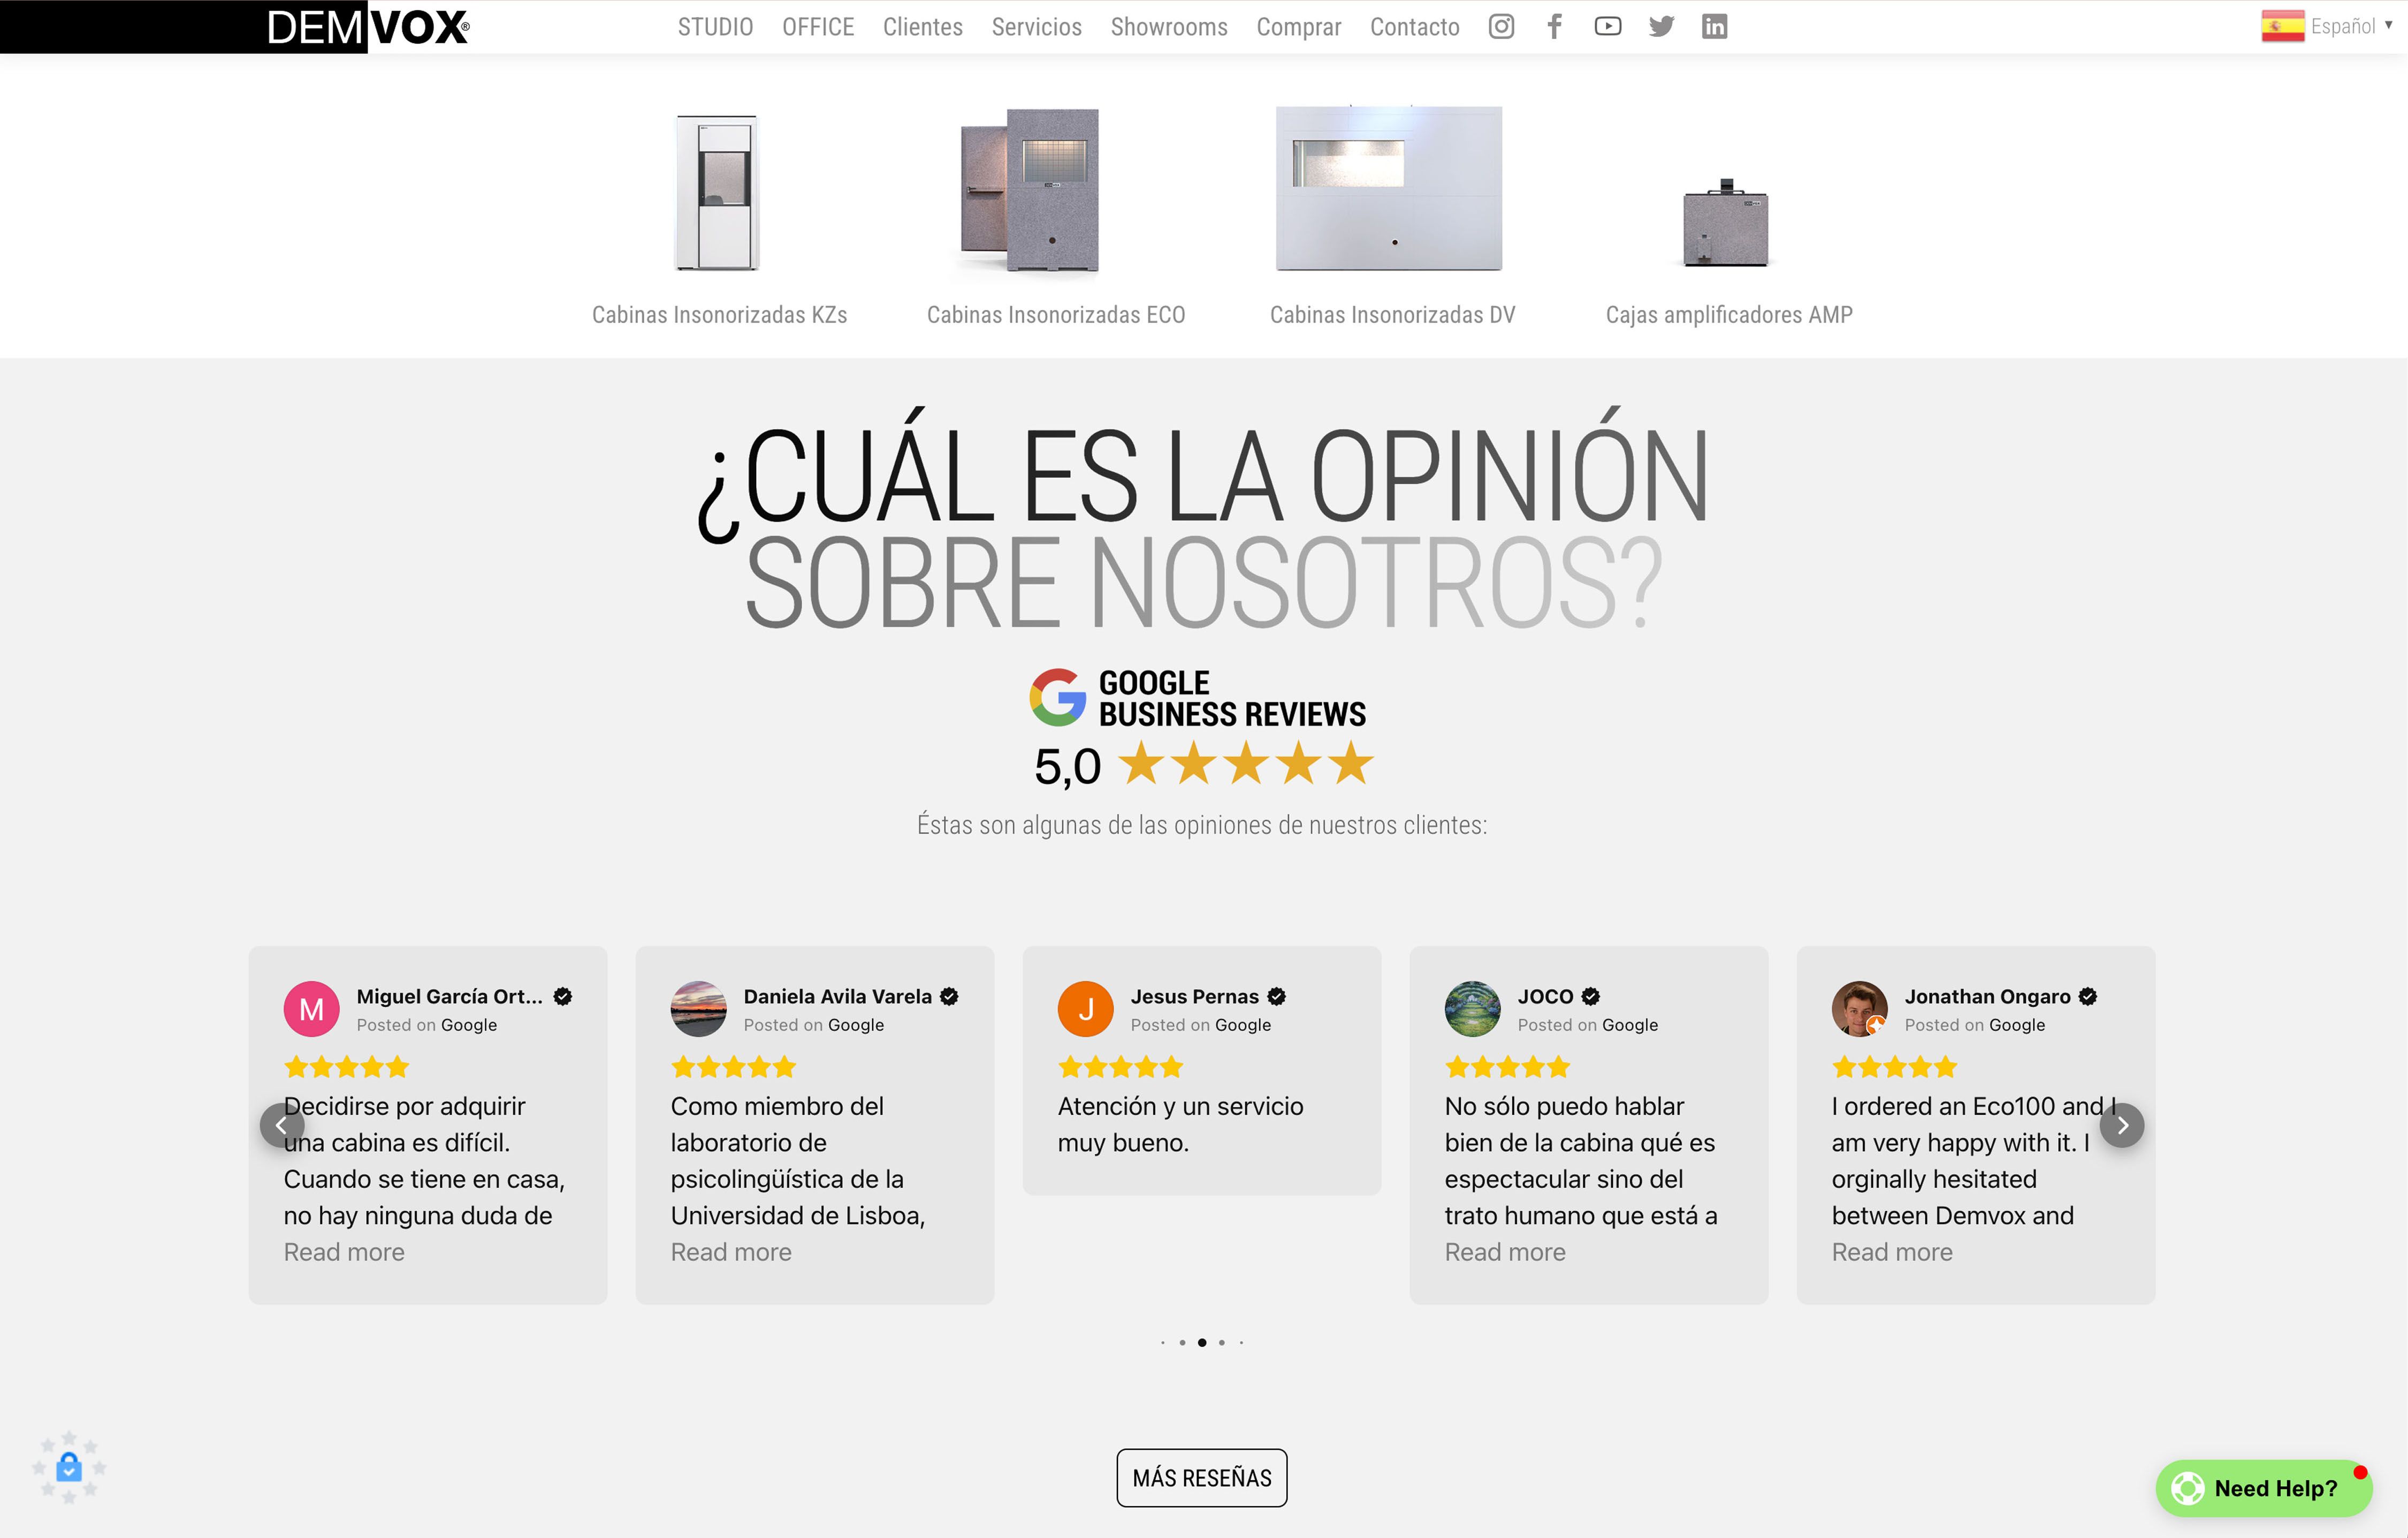
Task: Expand Read more on Daniela Avila review
Action: [730, 1252]
